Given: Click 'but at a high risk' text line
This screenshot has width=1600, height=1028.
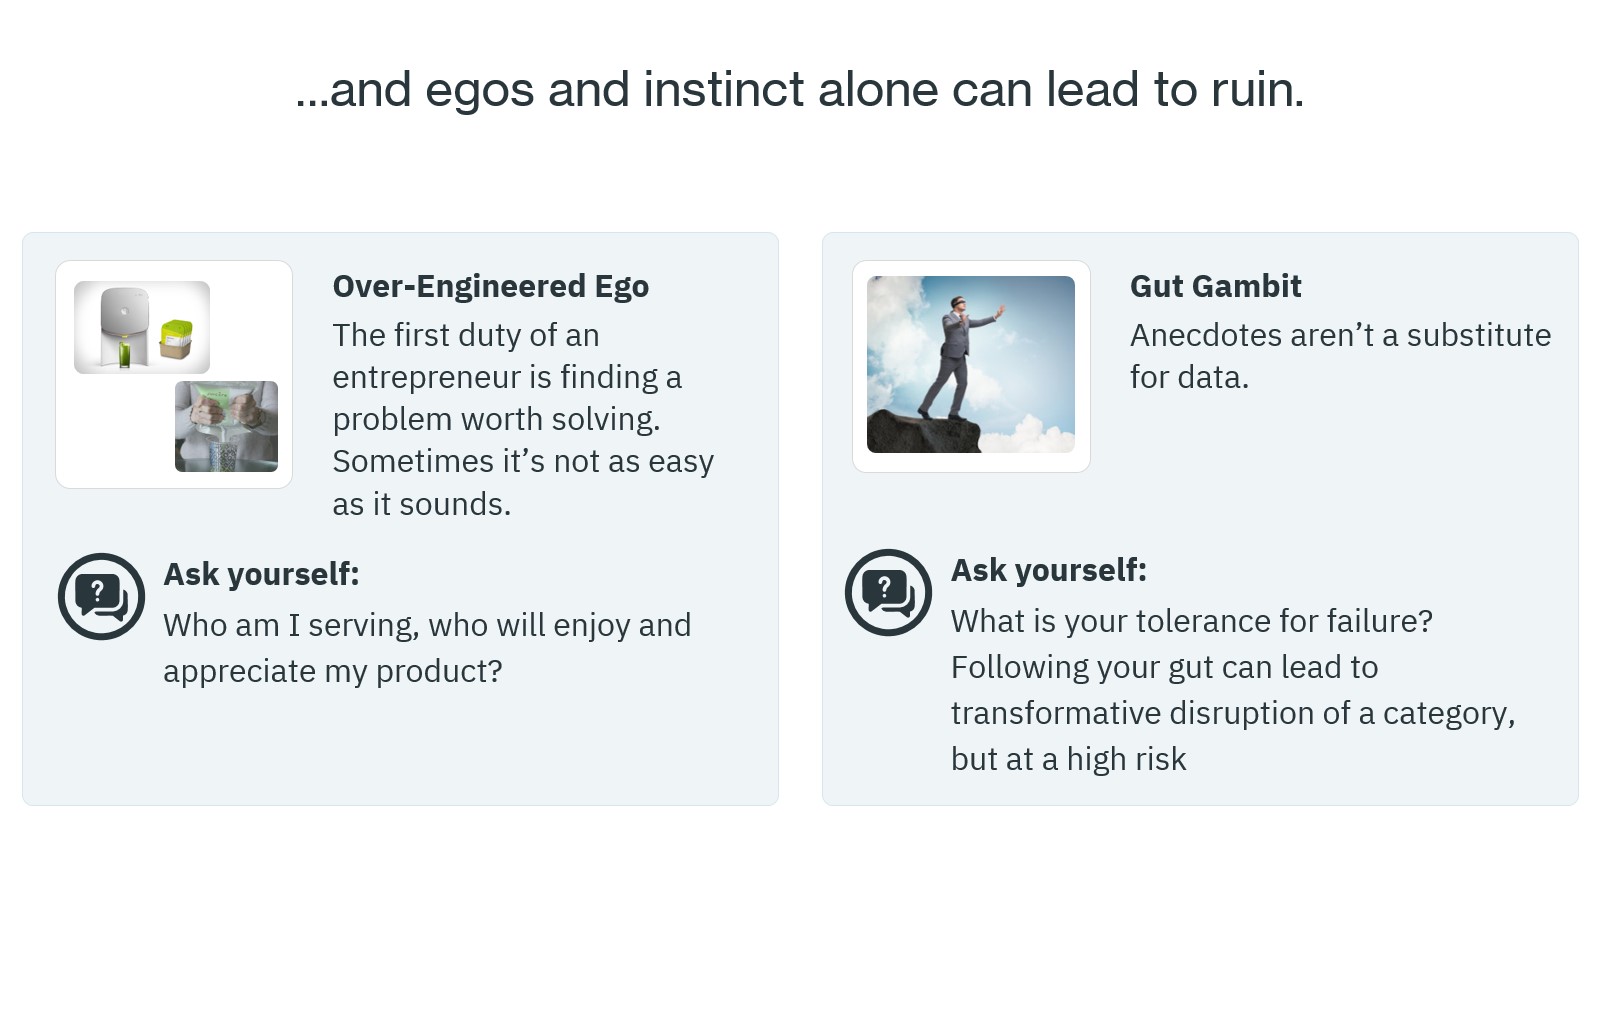Looking at the screenshot, I should [1068, 759].
